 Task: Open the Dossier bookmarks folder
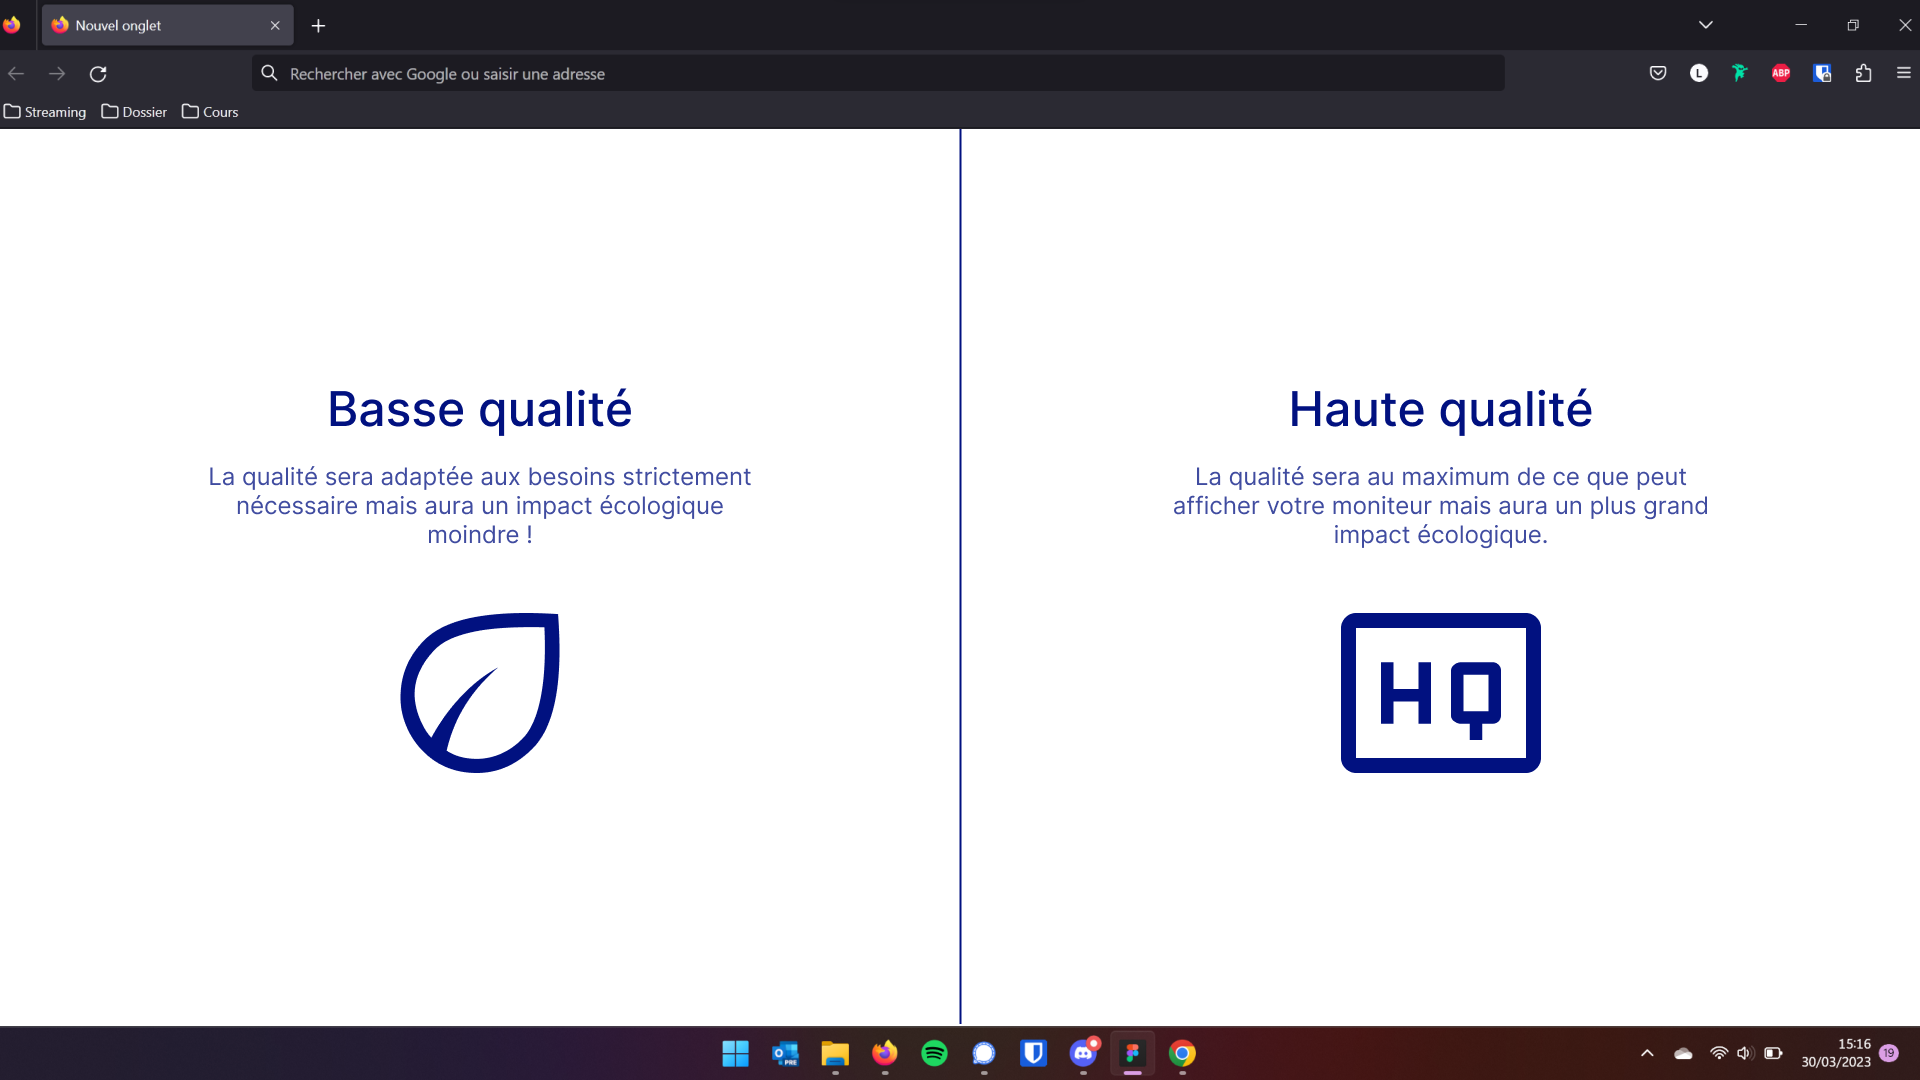click(134, 112)
